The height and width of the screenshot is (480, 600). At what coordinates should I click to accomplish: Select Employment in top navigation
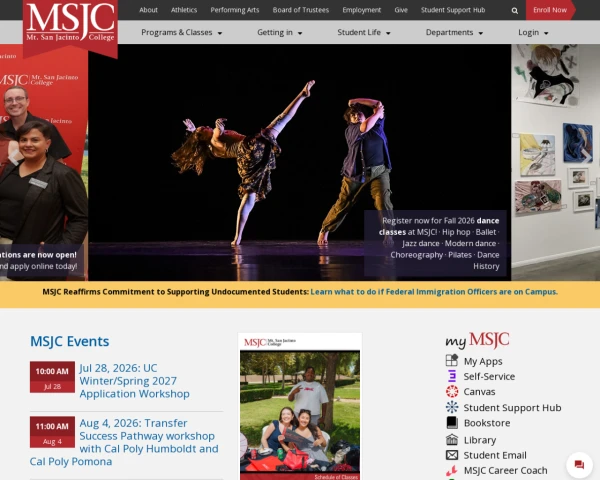click(362, 10)
